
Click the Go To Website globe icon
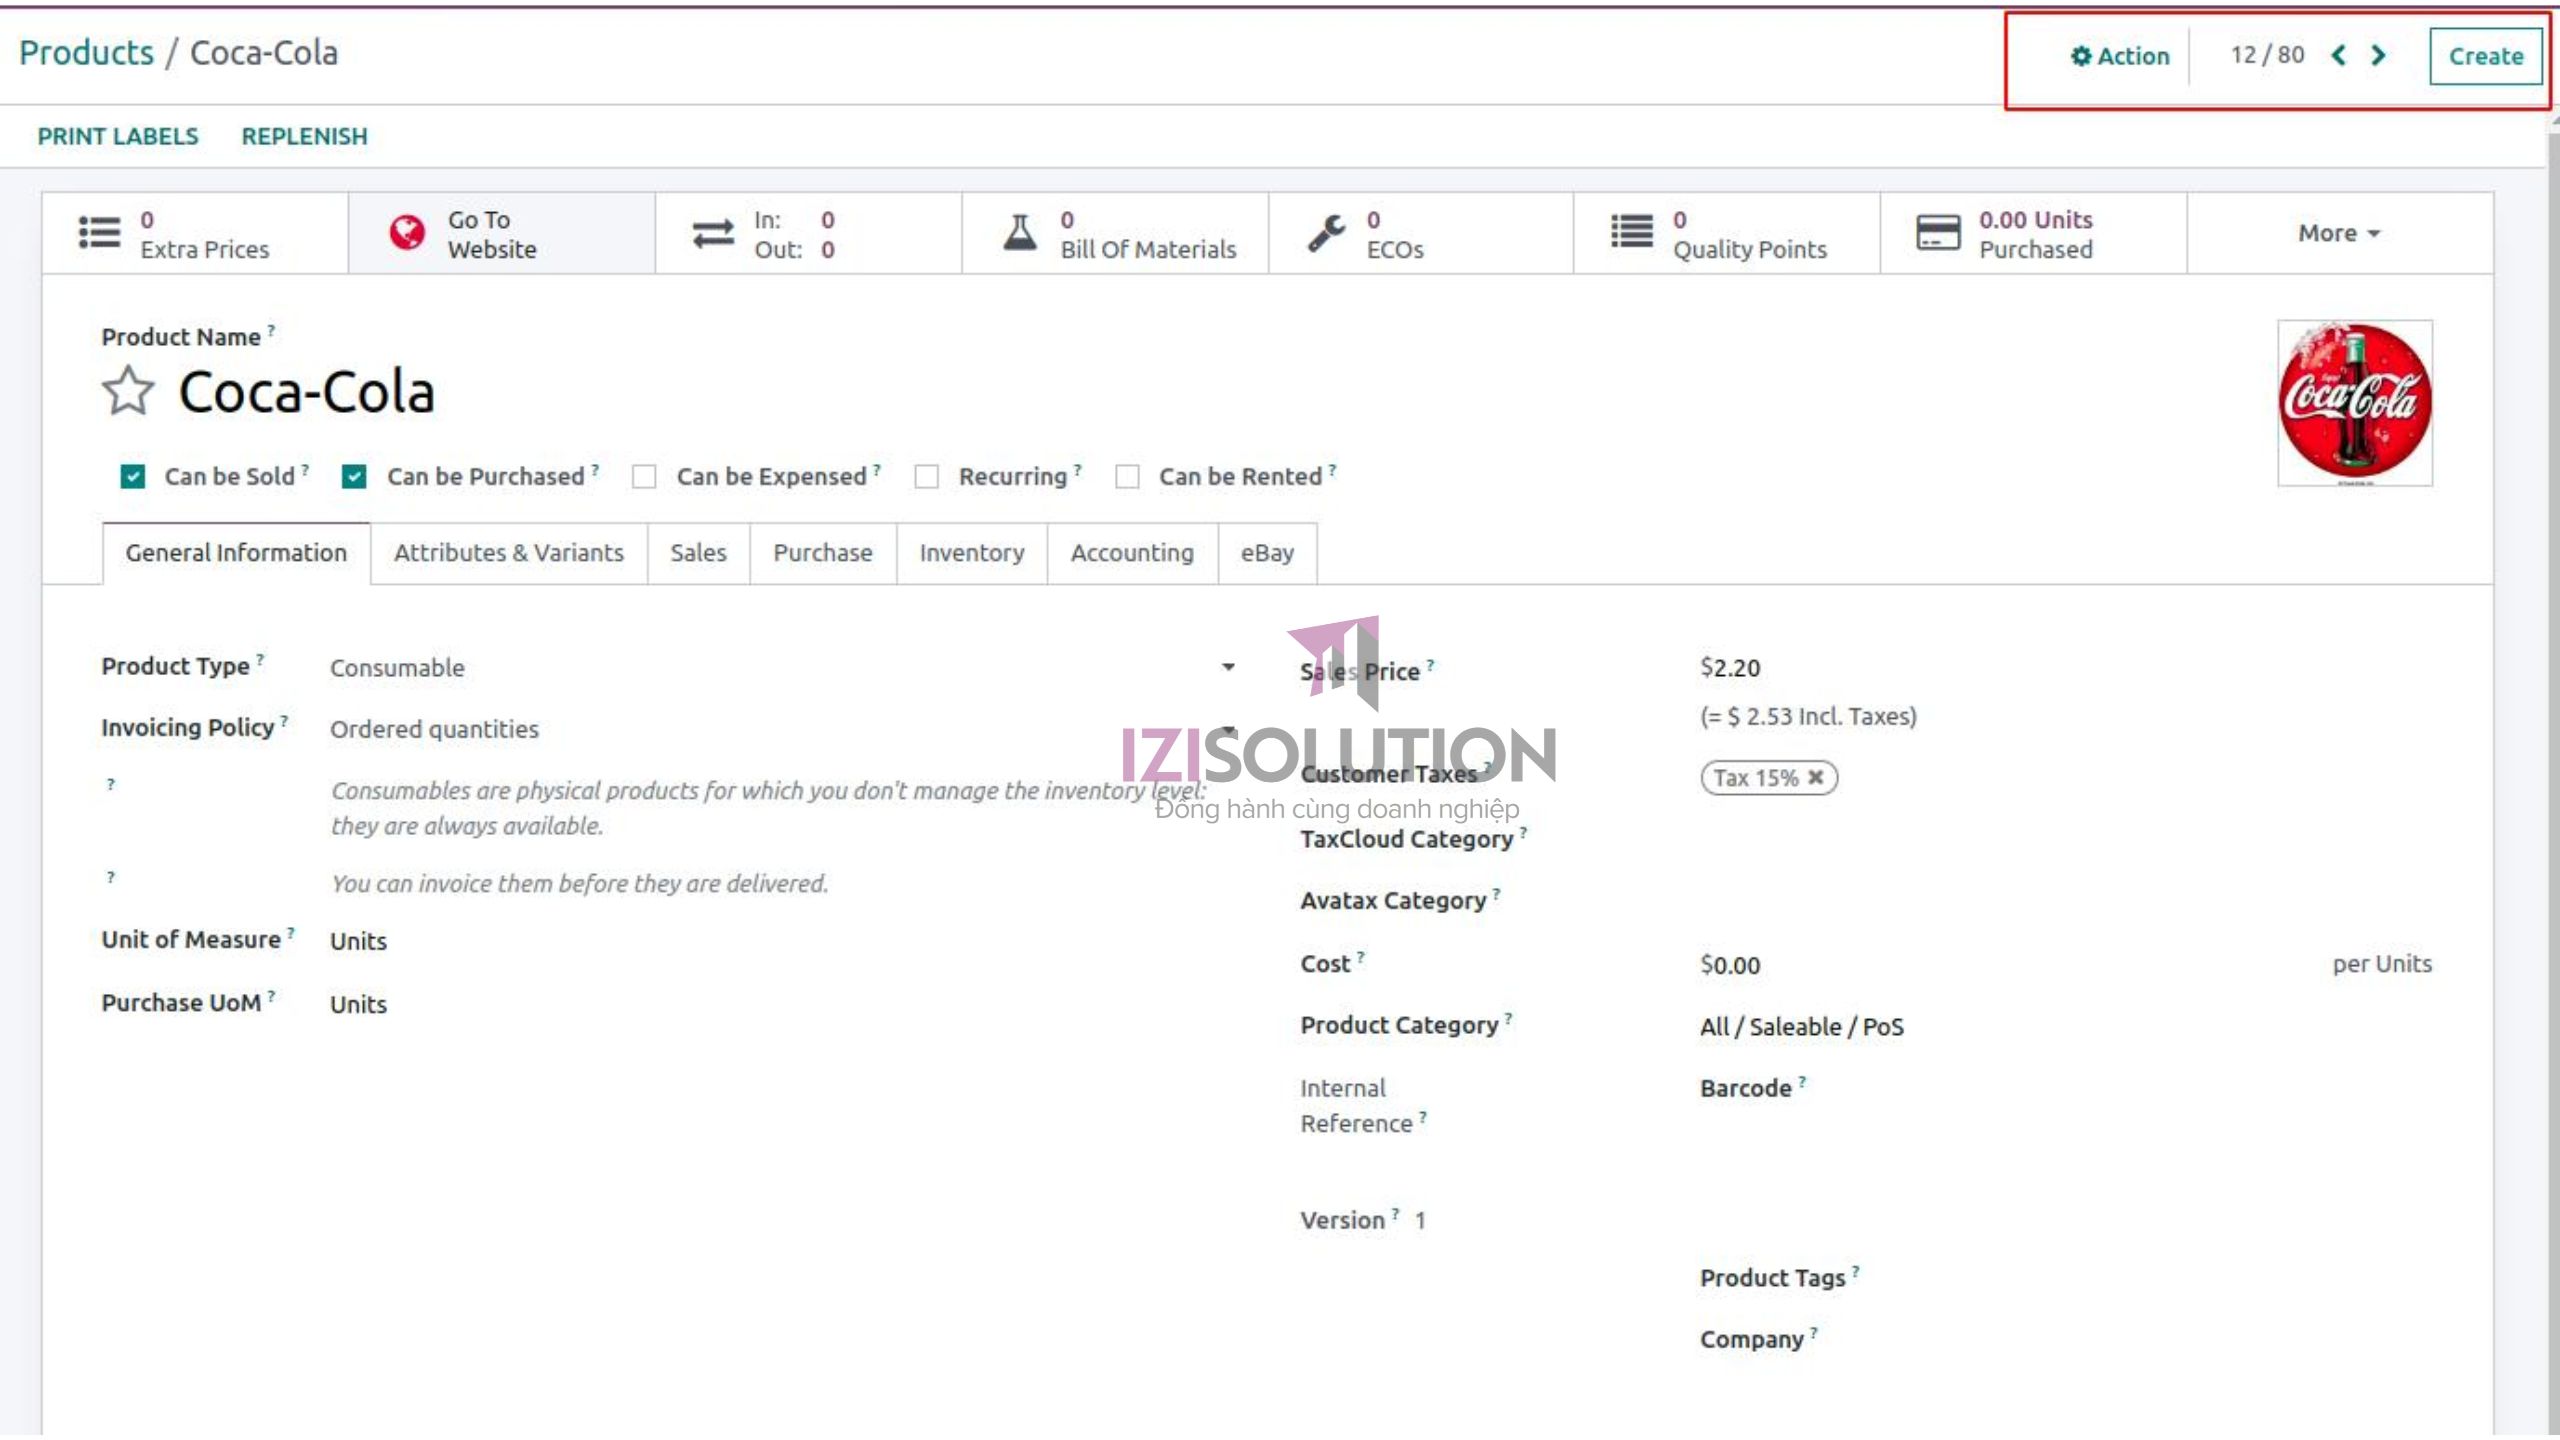coord(404,233)
